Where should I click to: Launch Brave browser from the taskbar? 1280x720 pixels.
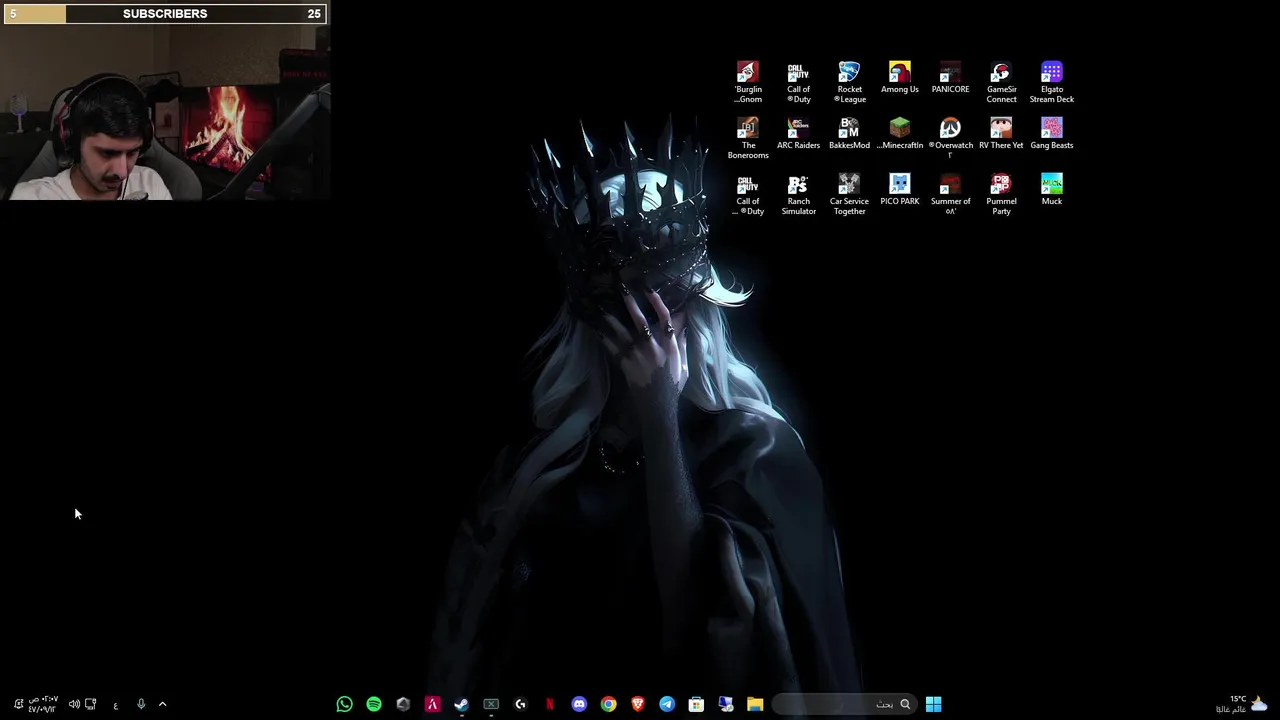[637, 704]
